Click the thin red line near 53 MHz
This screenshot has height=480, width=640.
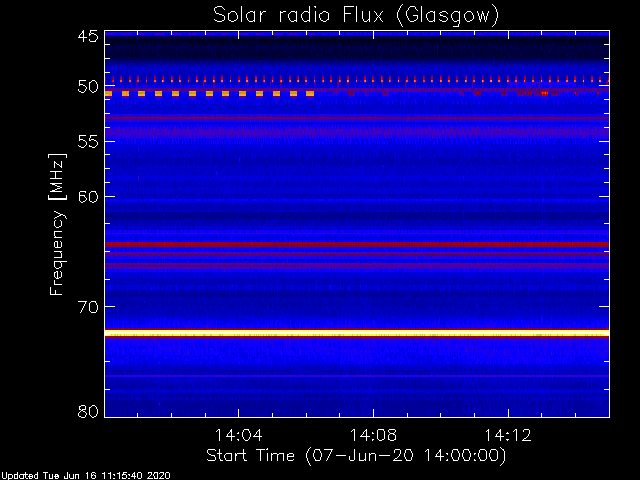click(357, 118)
